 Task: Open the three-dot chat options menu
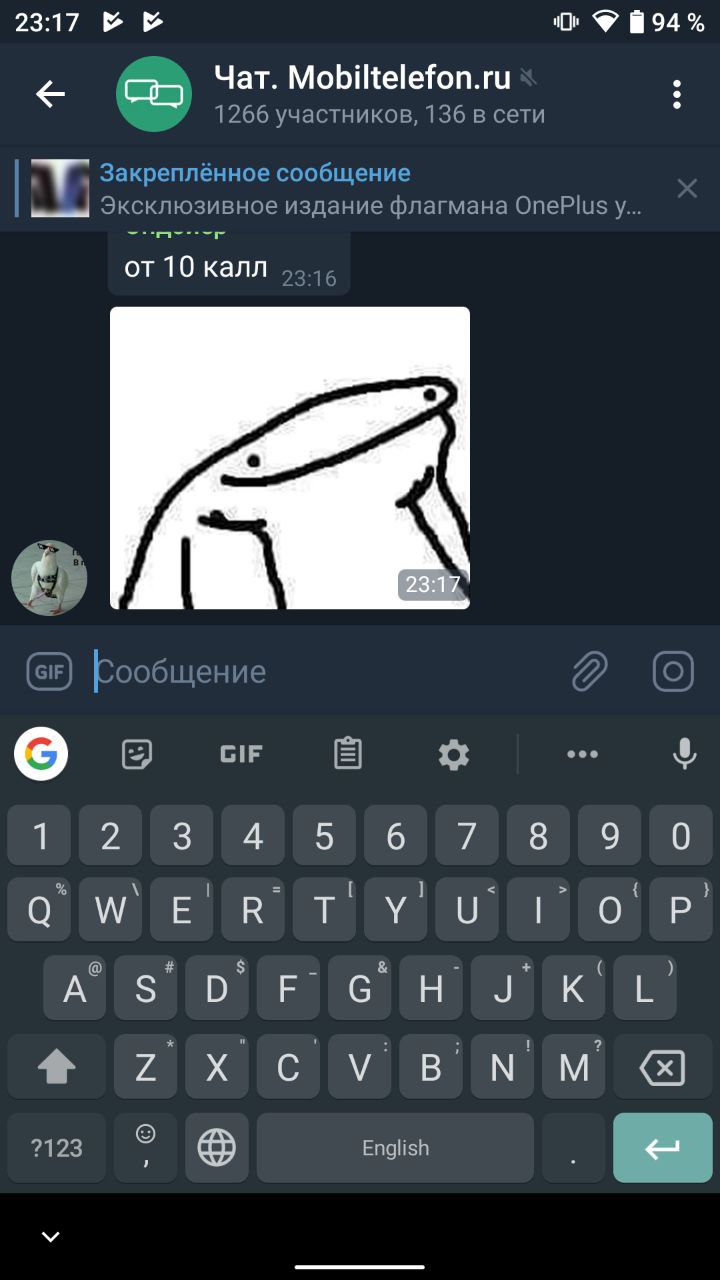point(677,94)
